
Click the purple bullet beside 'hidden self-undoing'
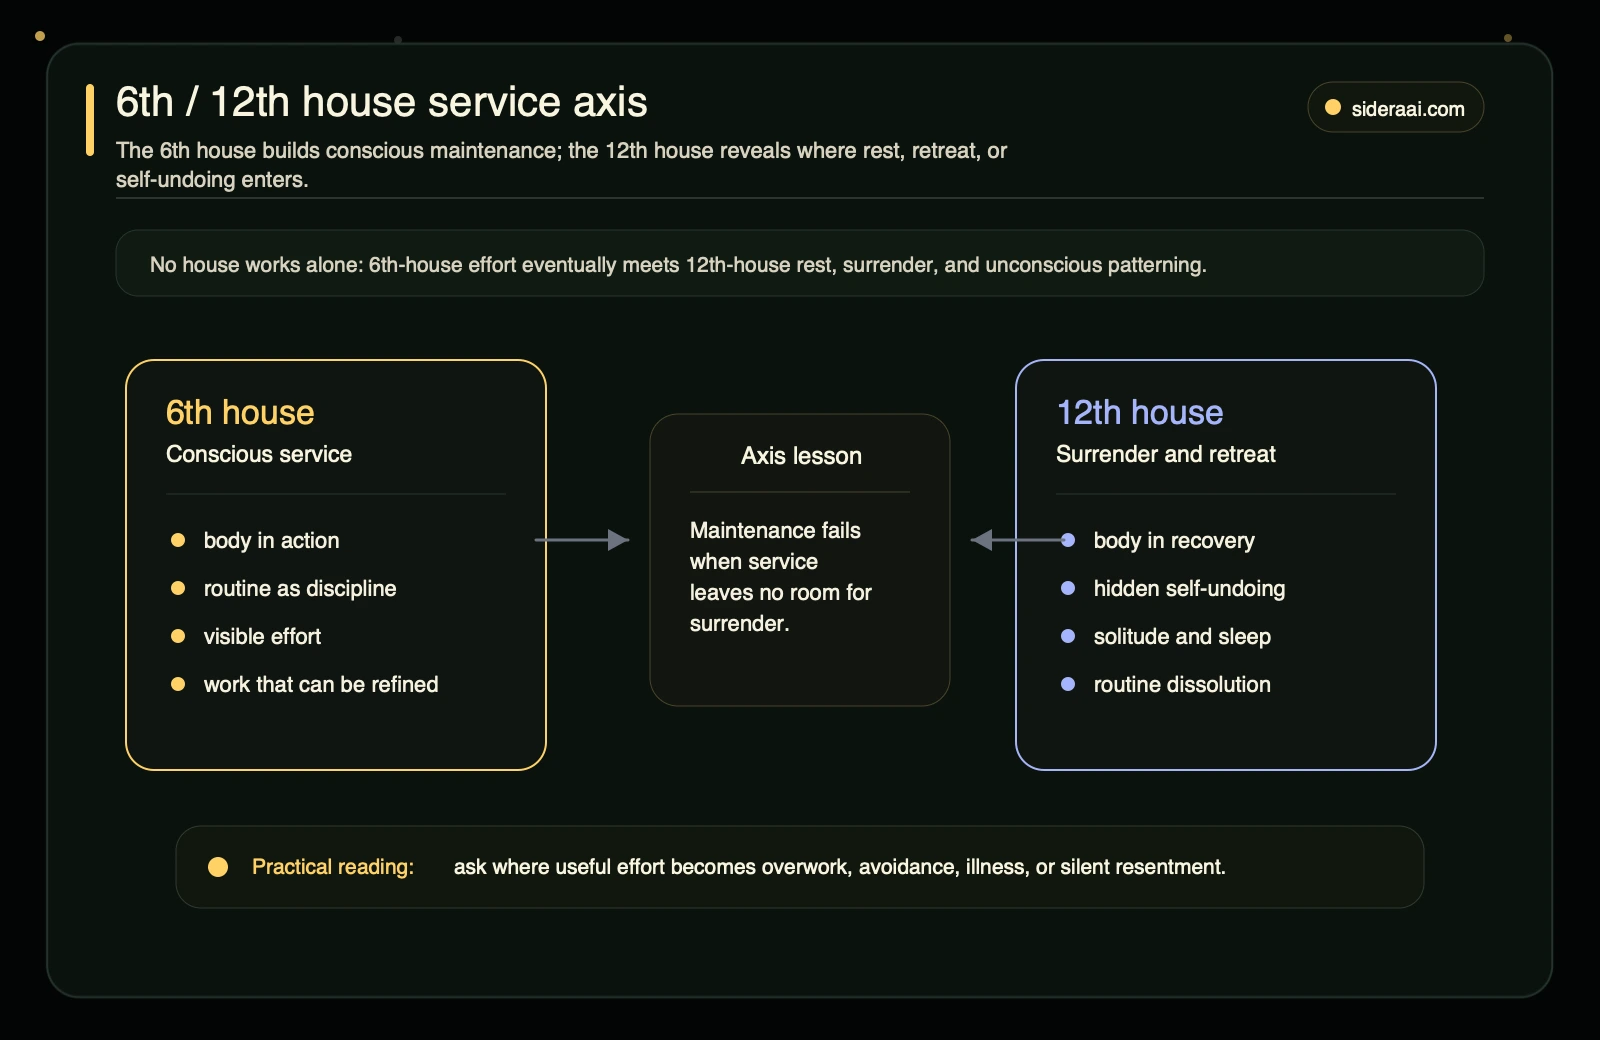[x=1068, y=588]
